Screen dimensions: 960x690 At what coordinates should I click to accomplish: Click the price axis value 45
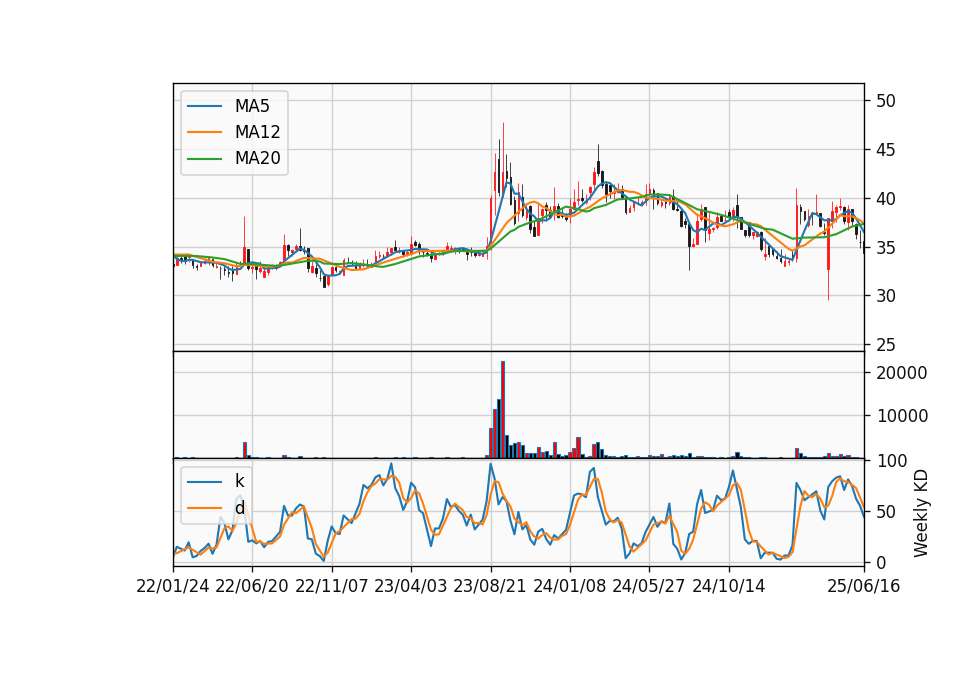tap(885, 151)
